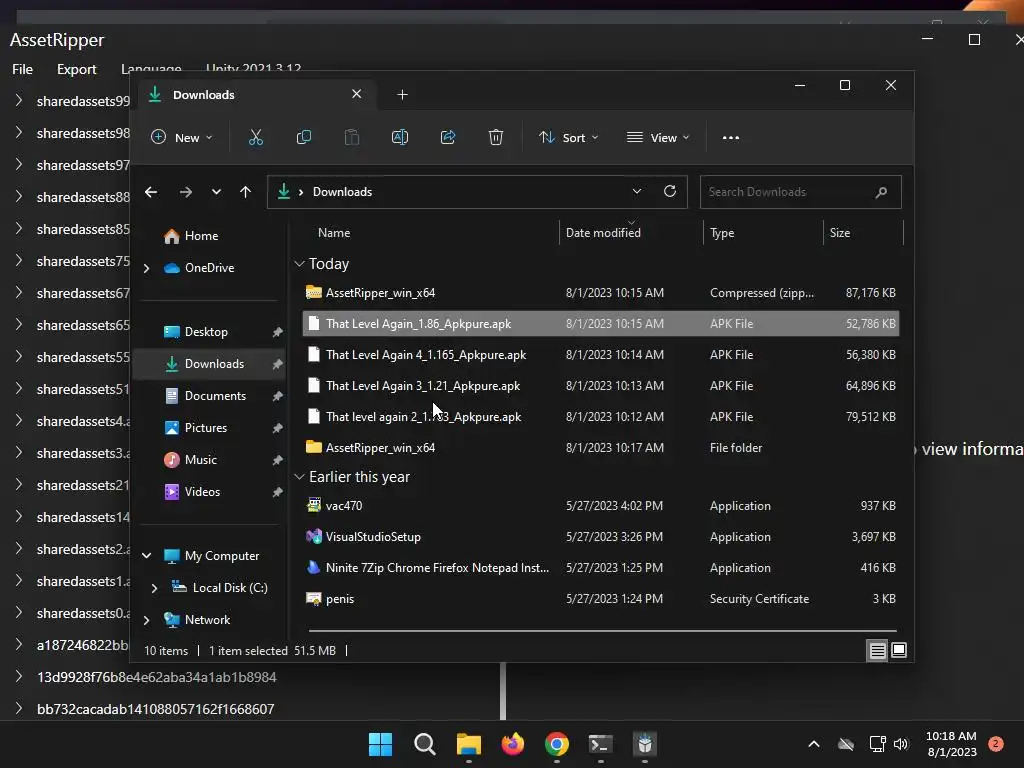Click the Cut scissors icon in Explorer toolbar
Screen dimensions: 1024x768
pos(255,137)
